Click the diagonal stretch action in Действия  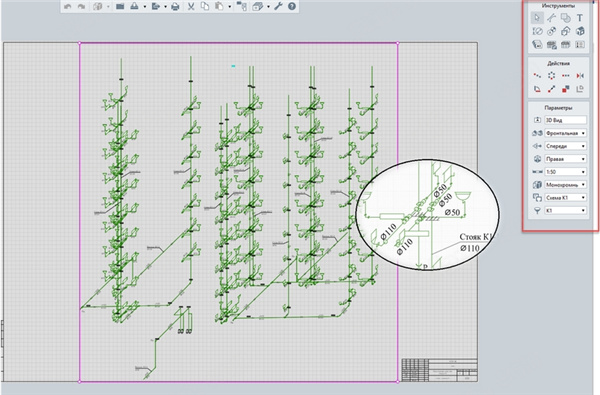click(551, 89)
